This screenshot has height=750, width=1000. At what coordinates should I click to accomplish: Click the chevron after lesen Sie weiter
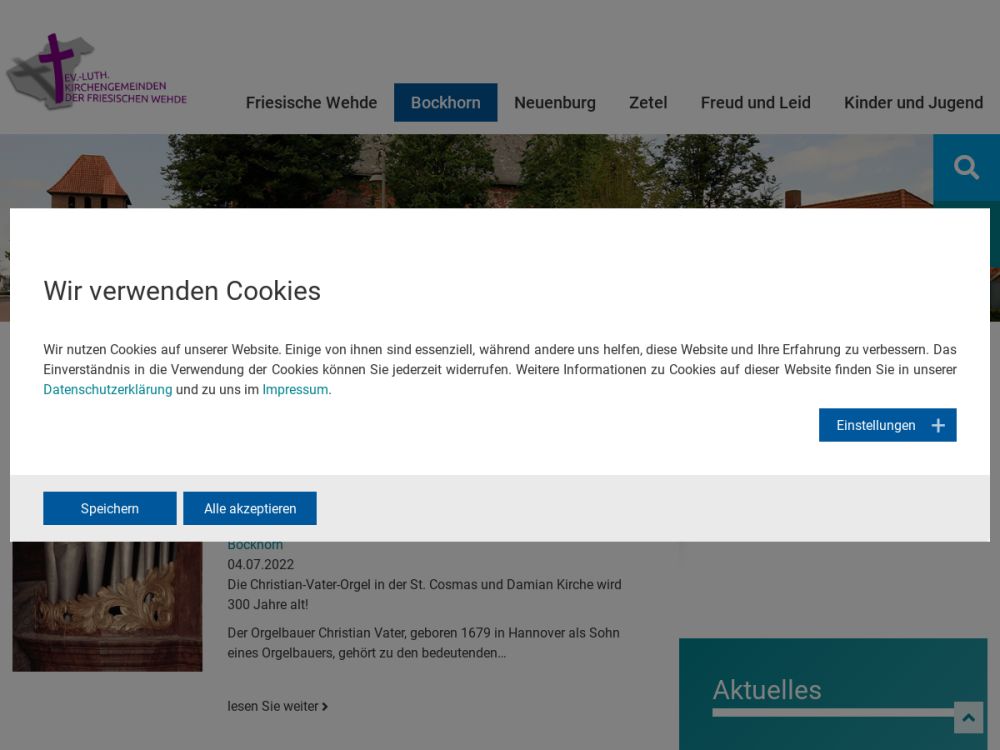click(325, 707)
